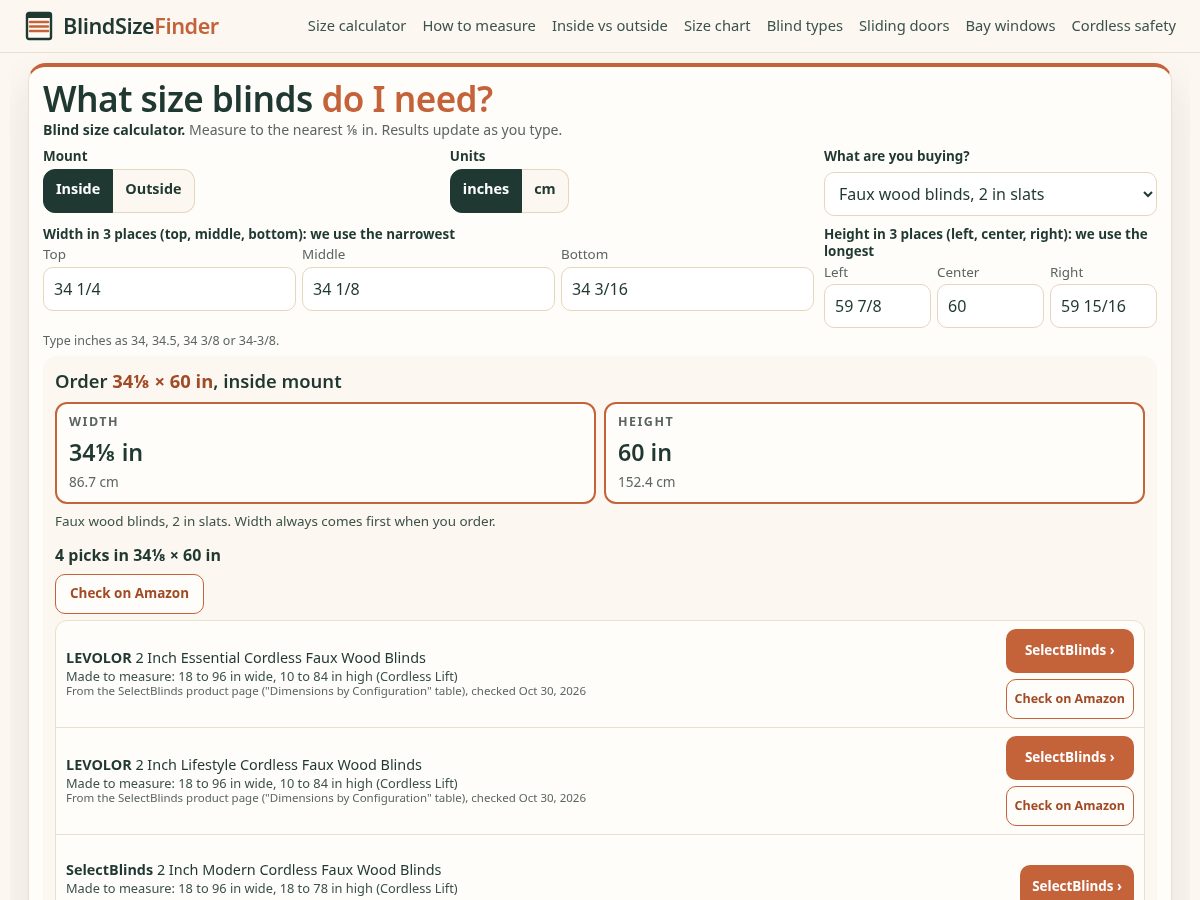
Task: Go to Bay windows page
Action: tap(1010, 26)
